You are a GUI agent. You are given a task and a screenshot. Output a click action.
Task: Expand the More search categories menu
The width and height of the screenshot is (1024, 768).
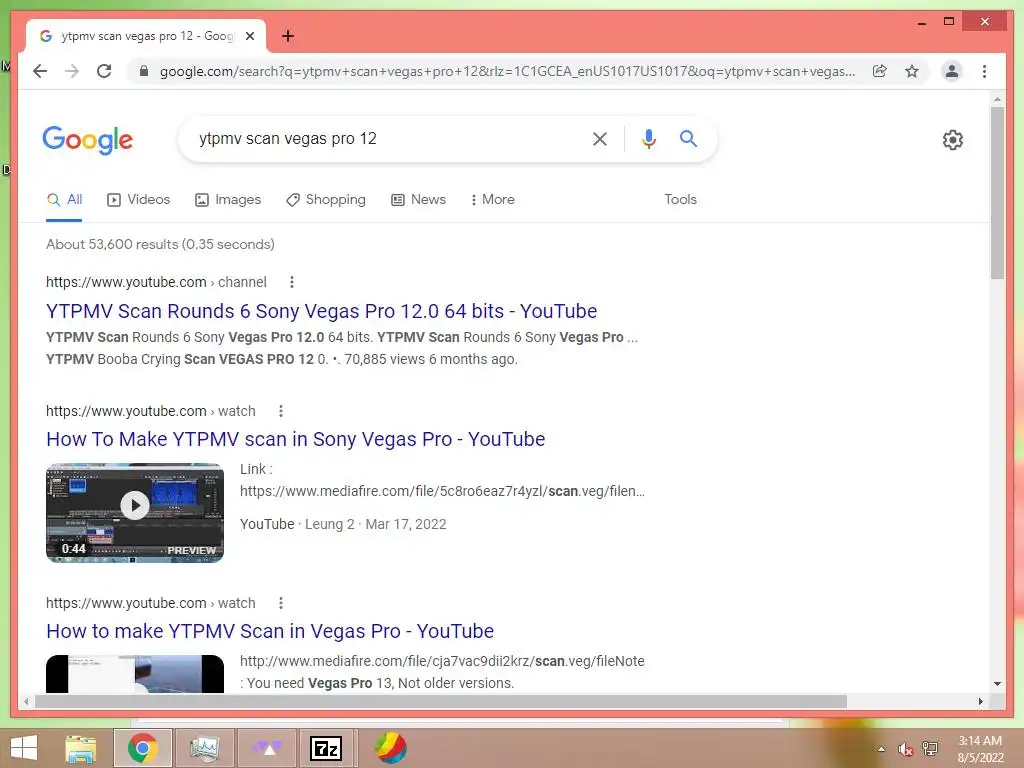pos(492,200)
